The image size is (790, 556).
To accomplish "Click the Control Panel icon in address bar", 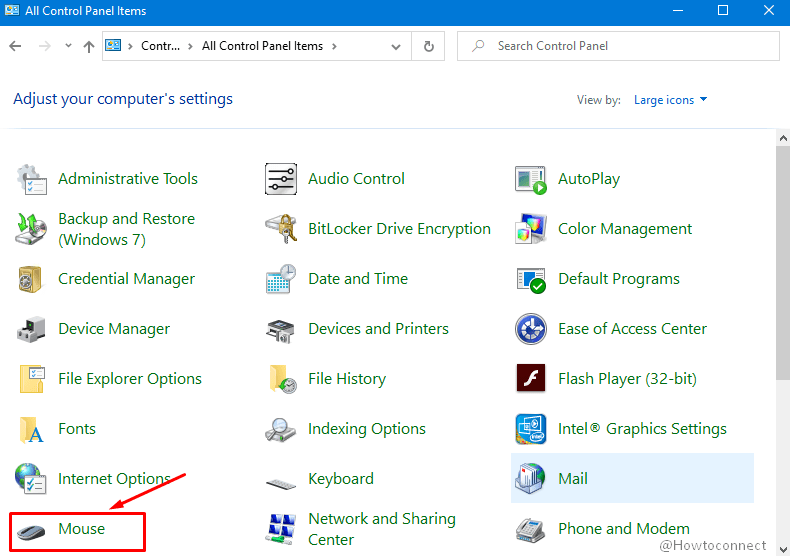I will click(x=113, y=45).
